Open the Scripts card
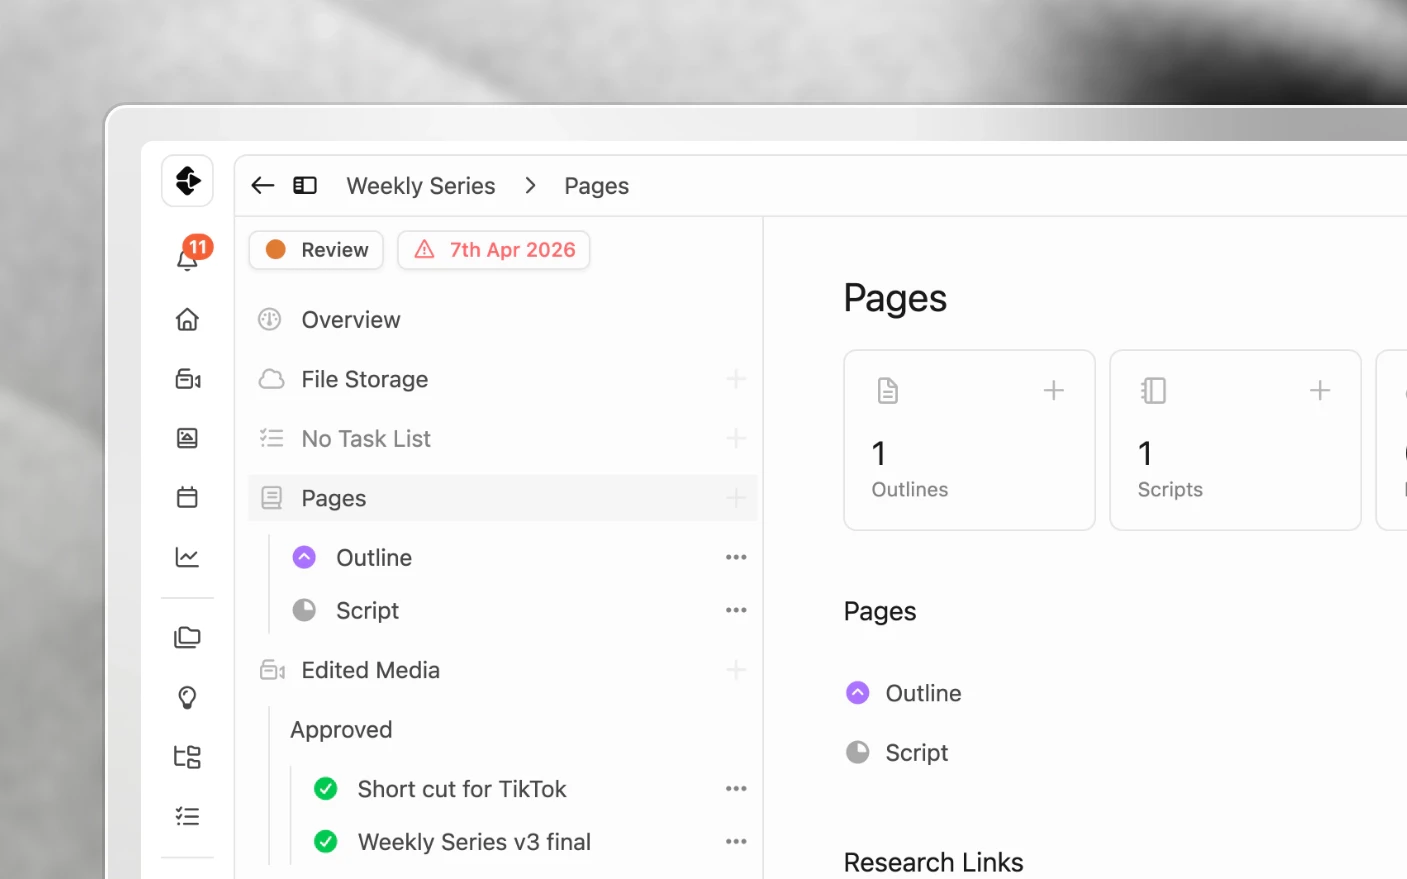The width and height of the screenshot is (1407, 879). (x=1235, y=440)
